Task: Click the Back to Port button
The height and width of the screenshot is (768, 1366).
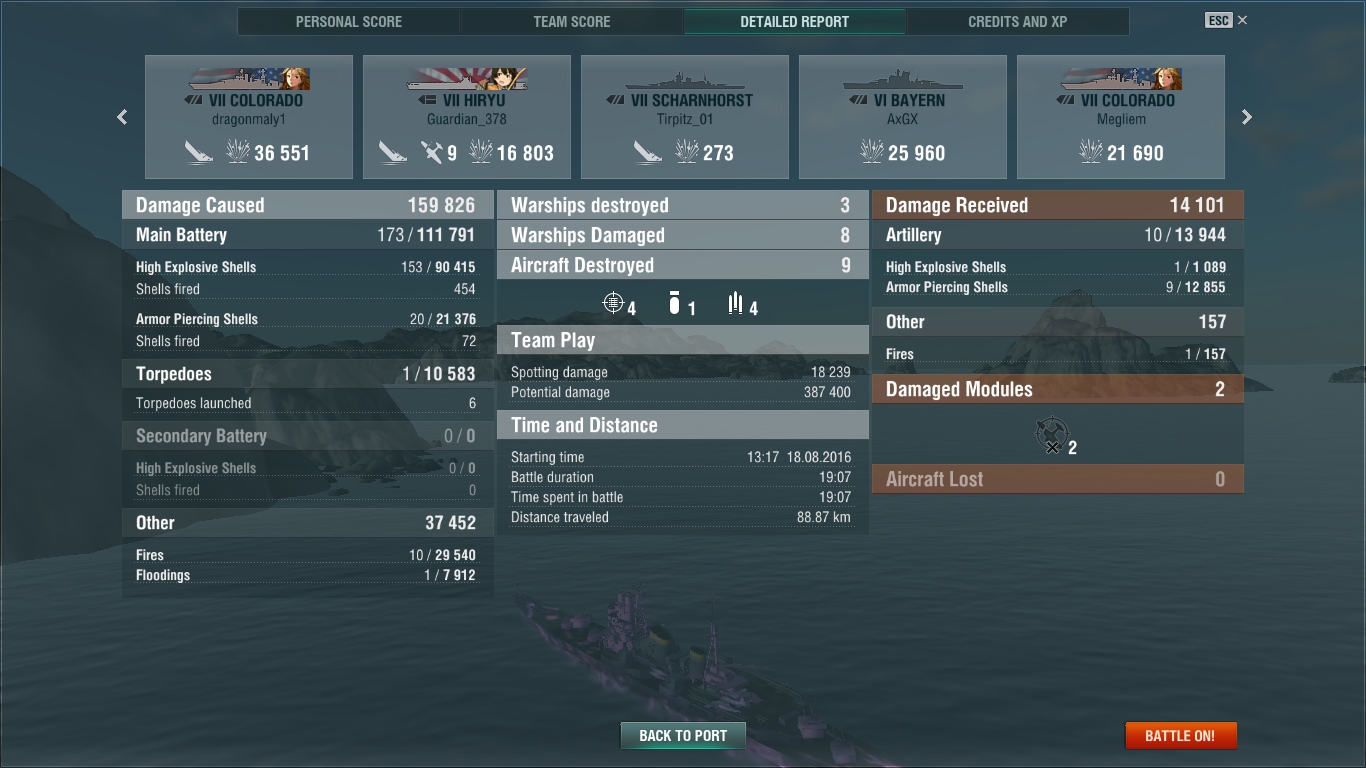Action: pos(683,735)
